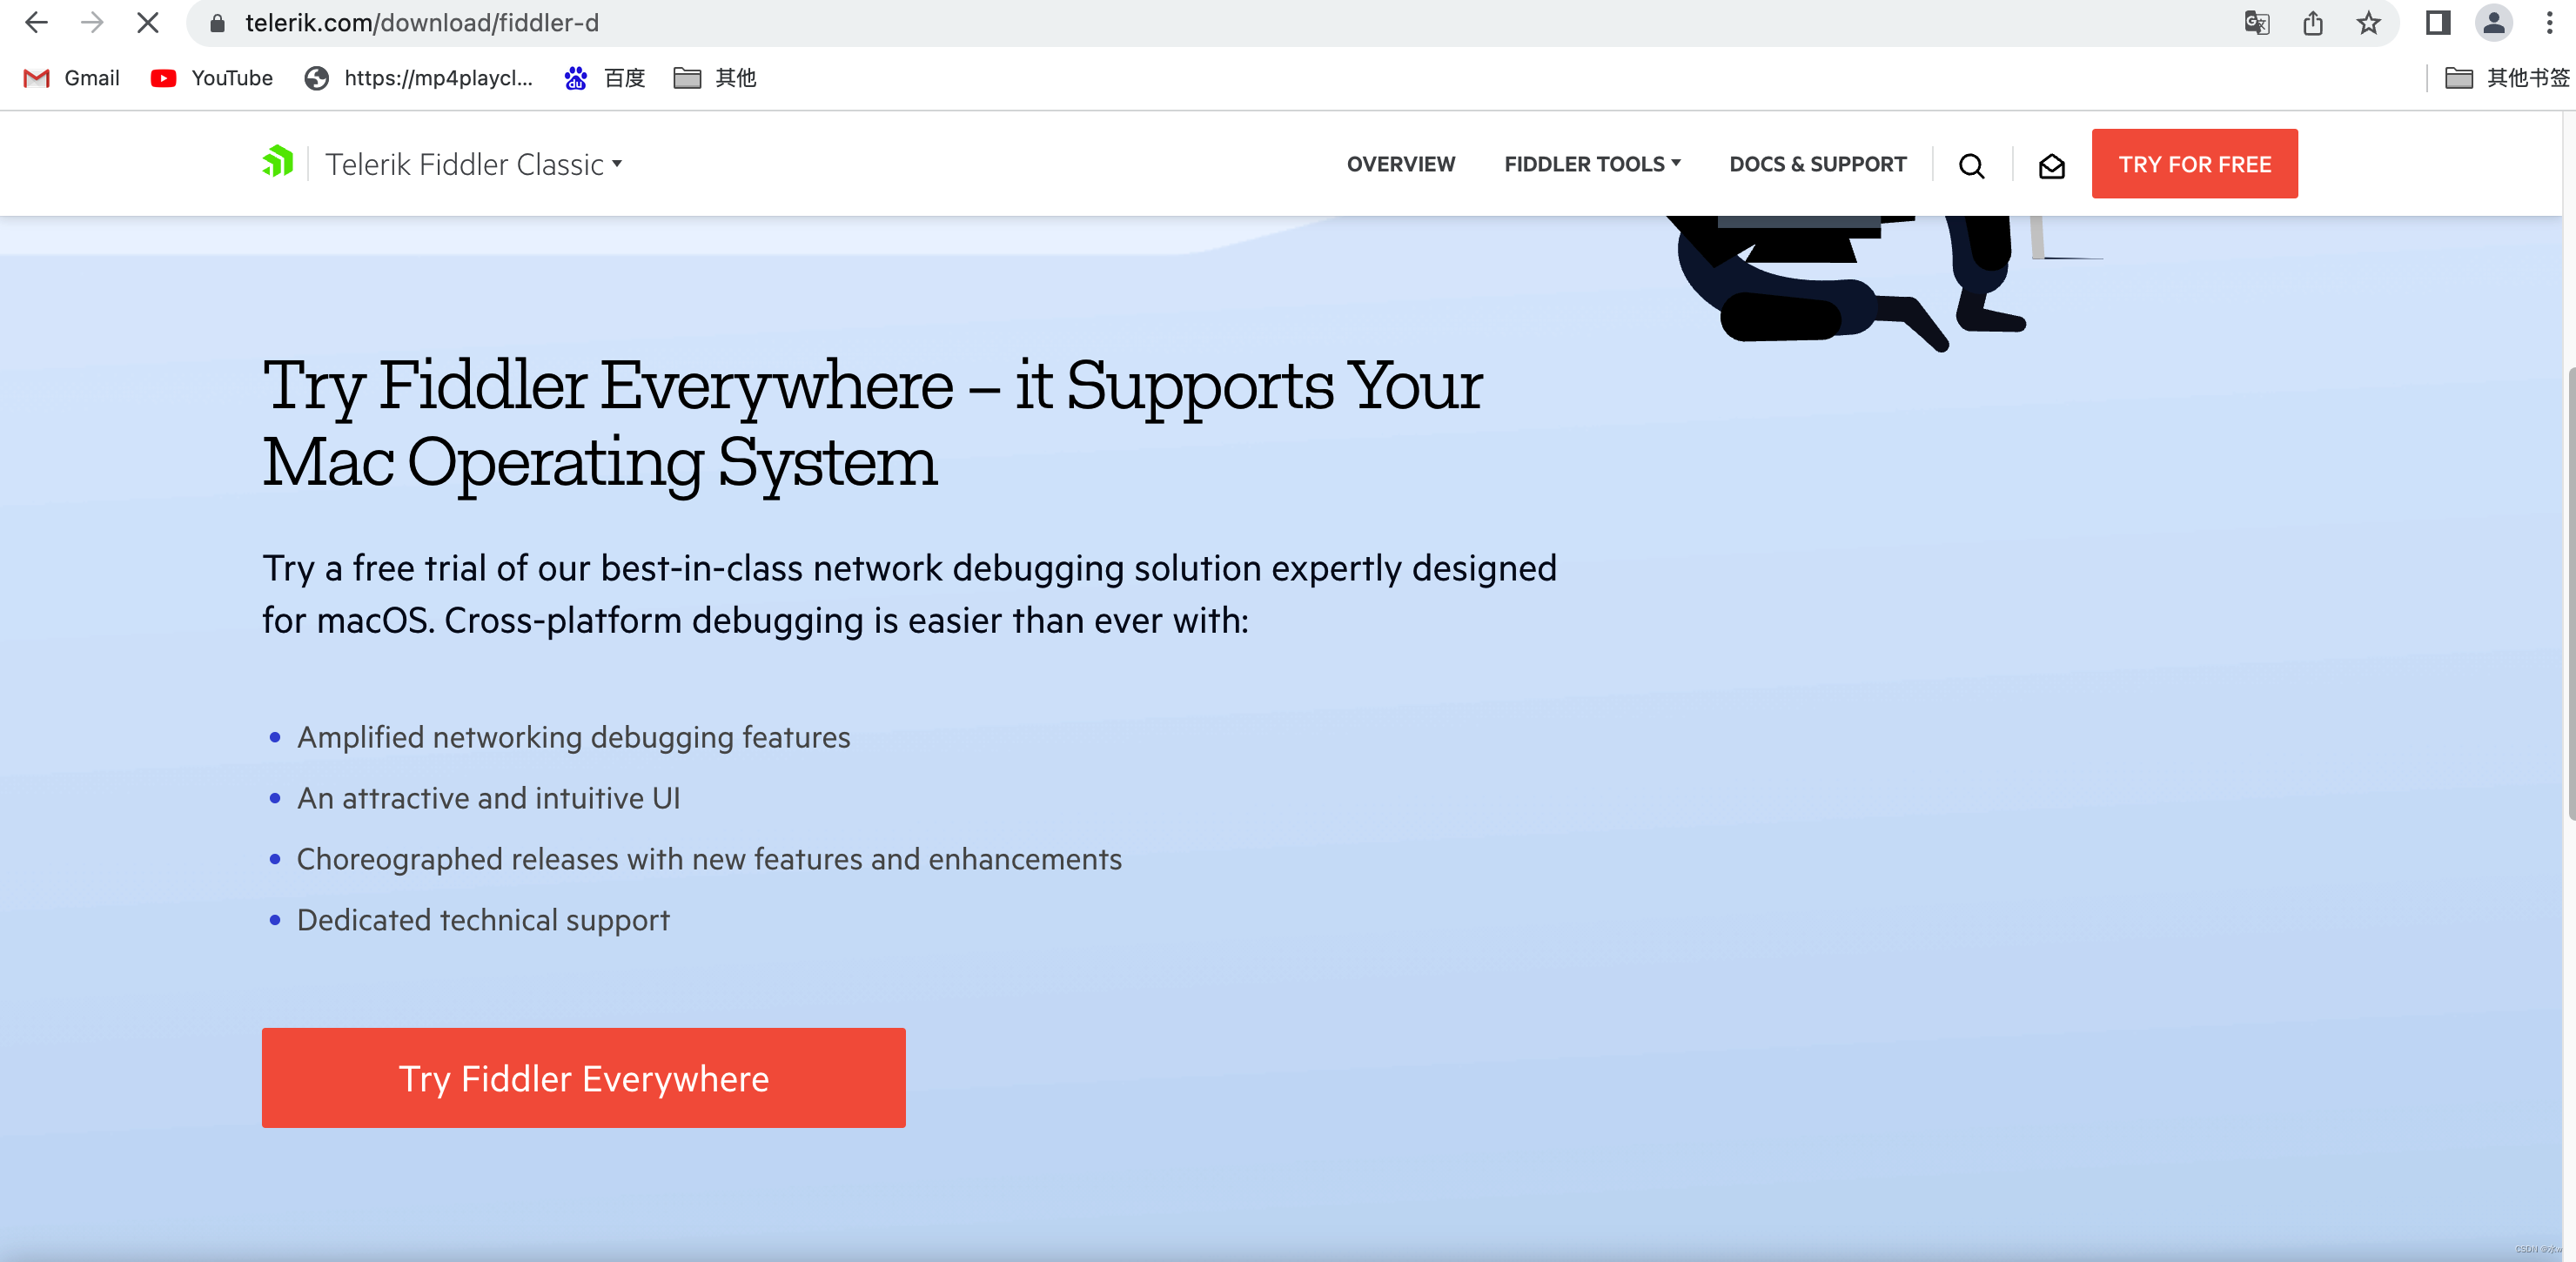Image resolution: width=2576 pixels, height=1262 pixels.
Task: Open the user profile avatar
Action: coord(2494,22)
